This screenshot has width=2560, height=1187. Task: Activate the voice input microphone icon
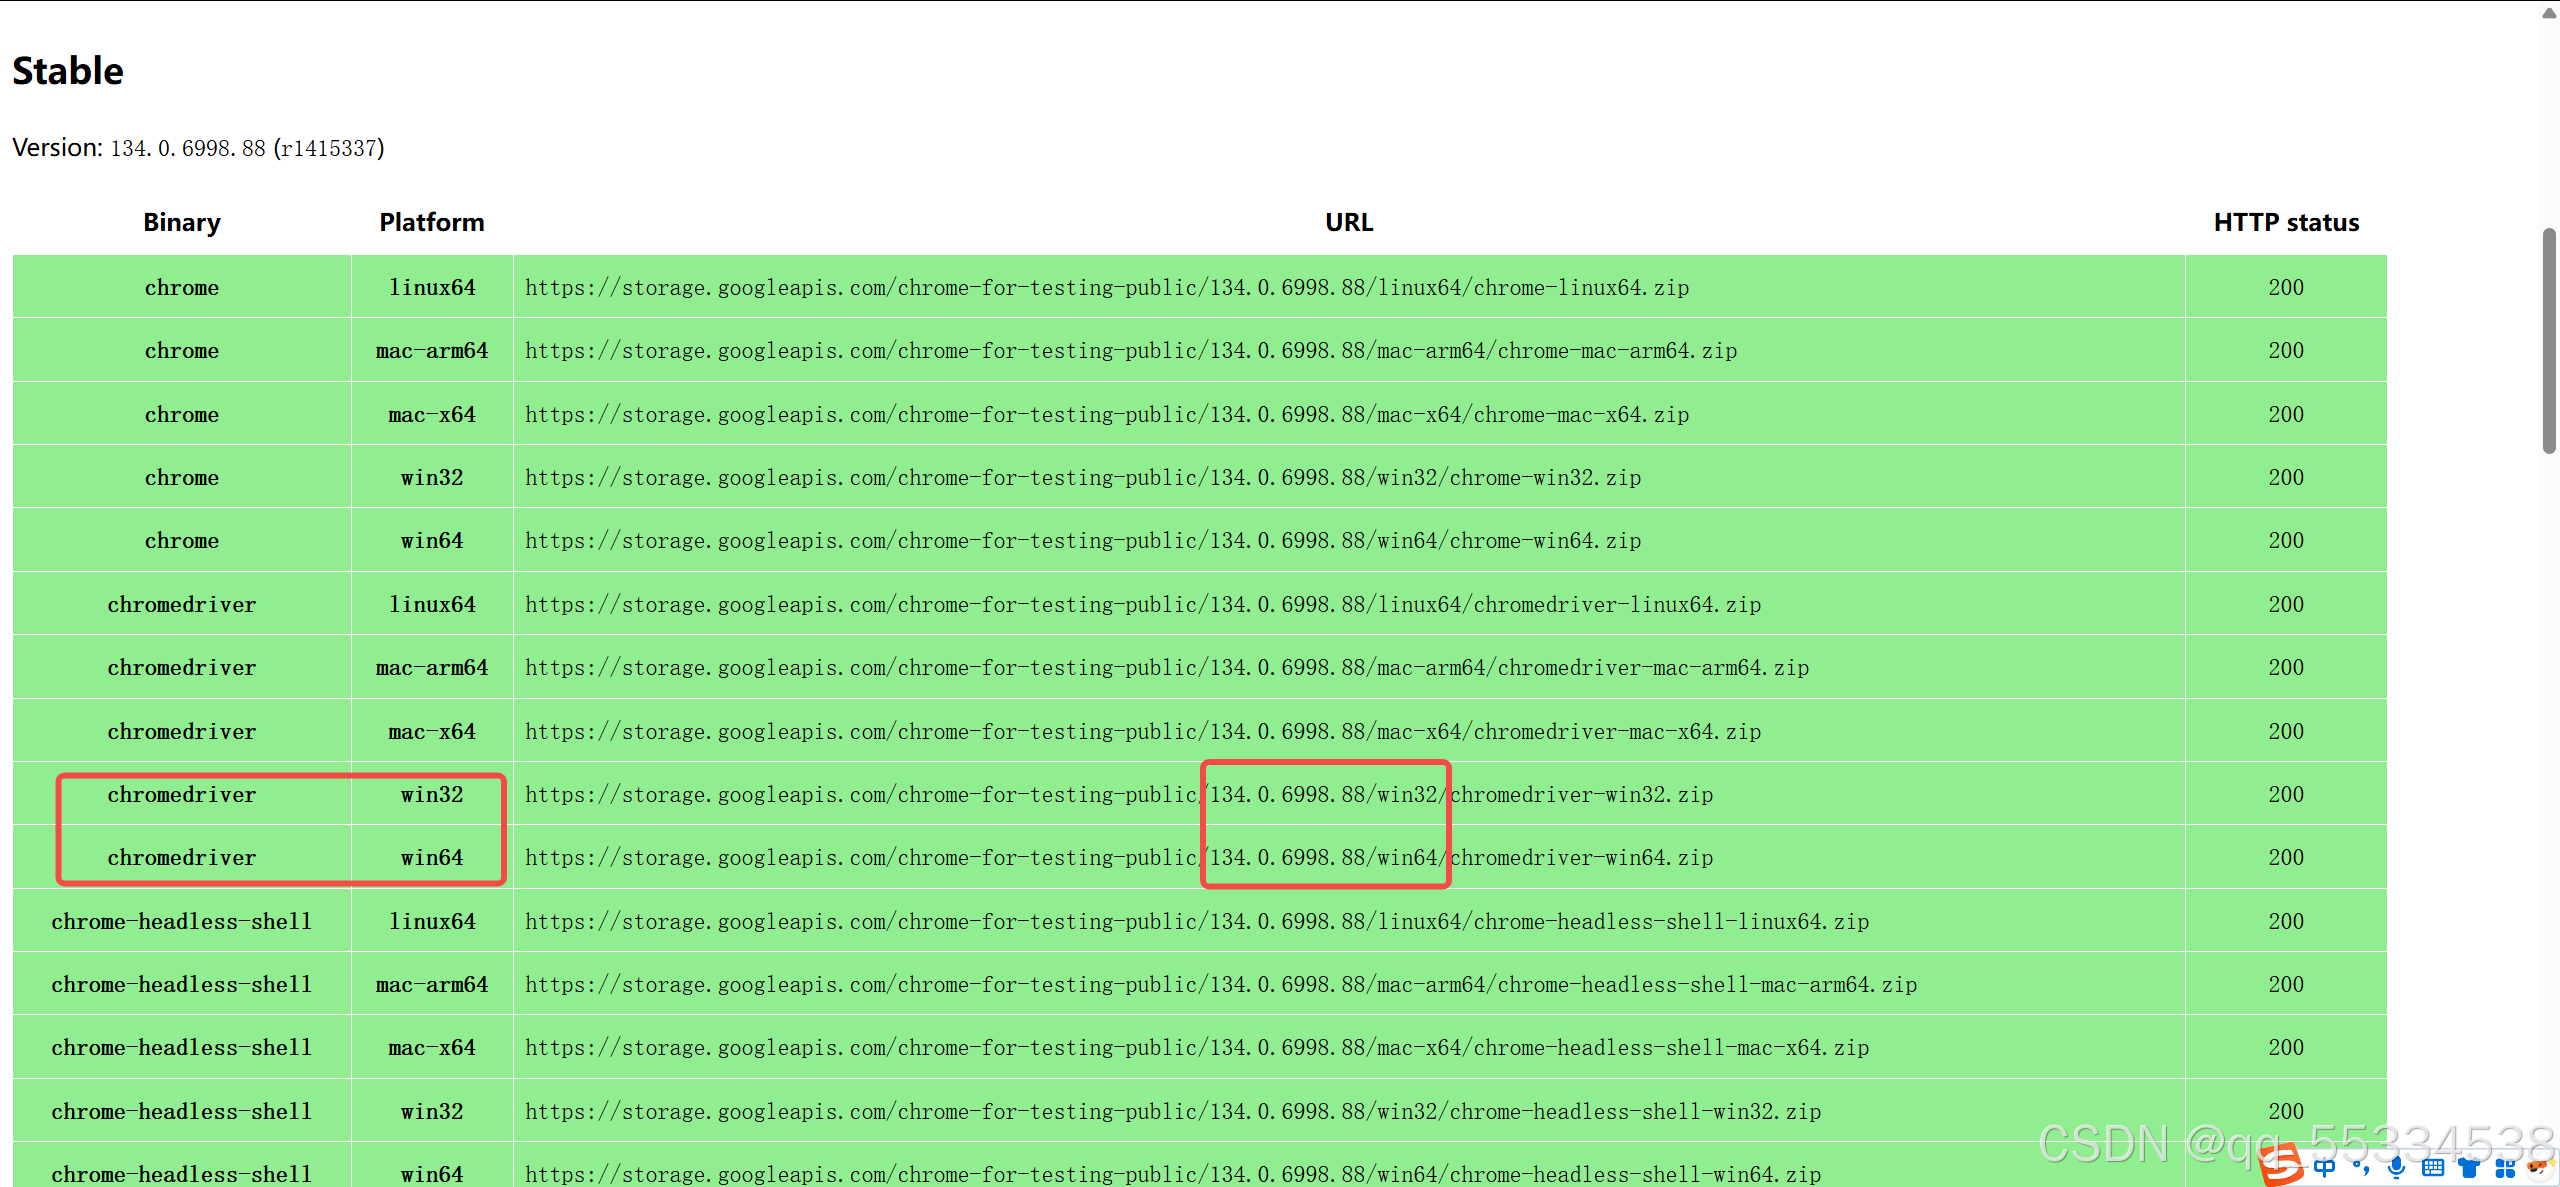pos(2397,1167)
